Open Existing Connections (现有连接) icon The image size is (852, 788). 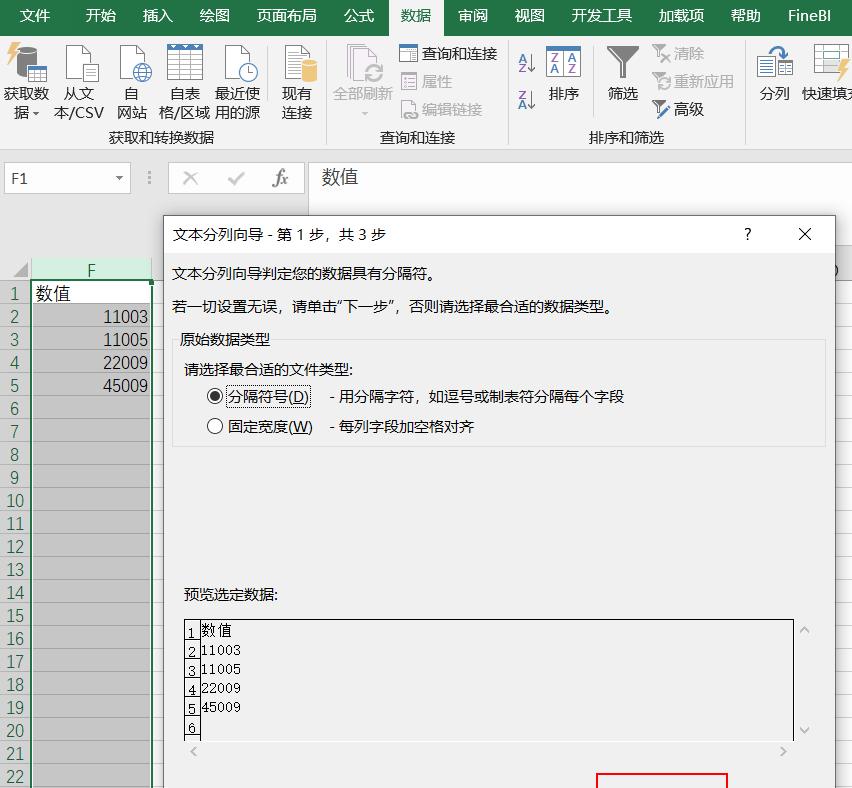tap(299, 62)
